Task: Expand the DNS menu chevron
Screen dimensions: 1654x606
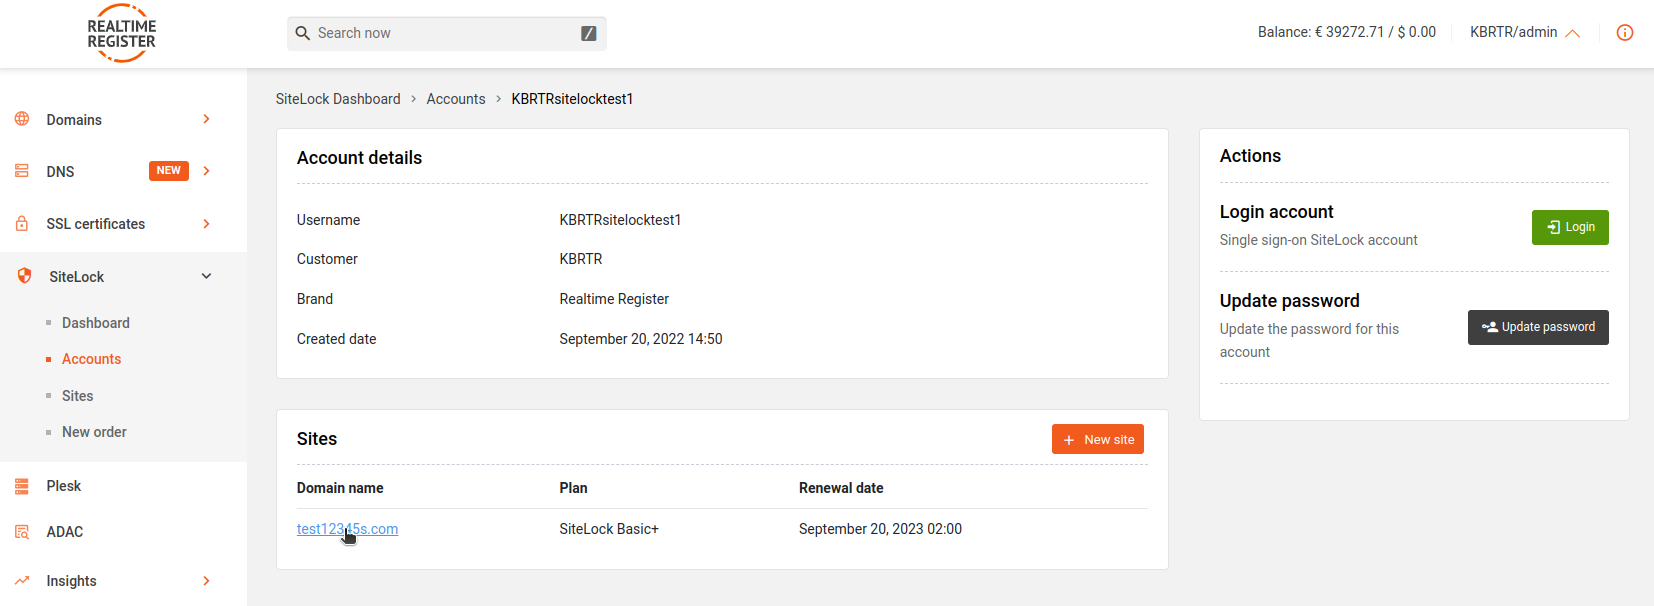Action: click(x=207, y=171)
